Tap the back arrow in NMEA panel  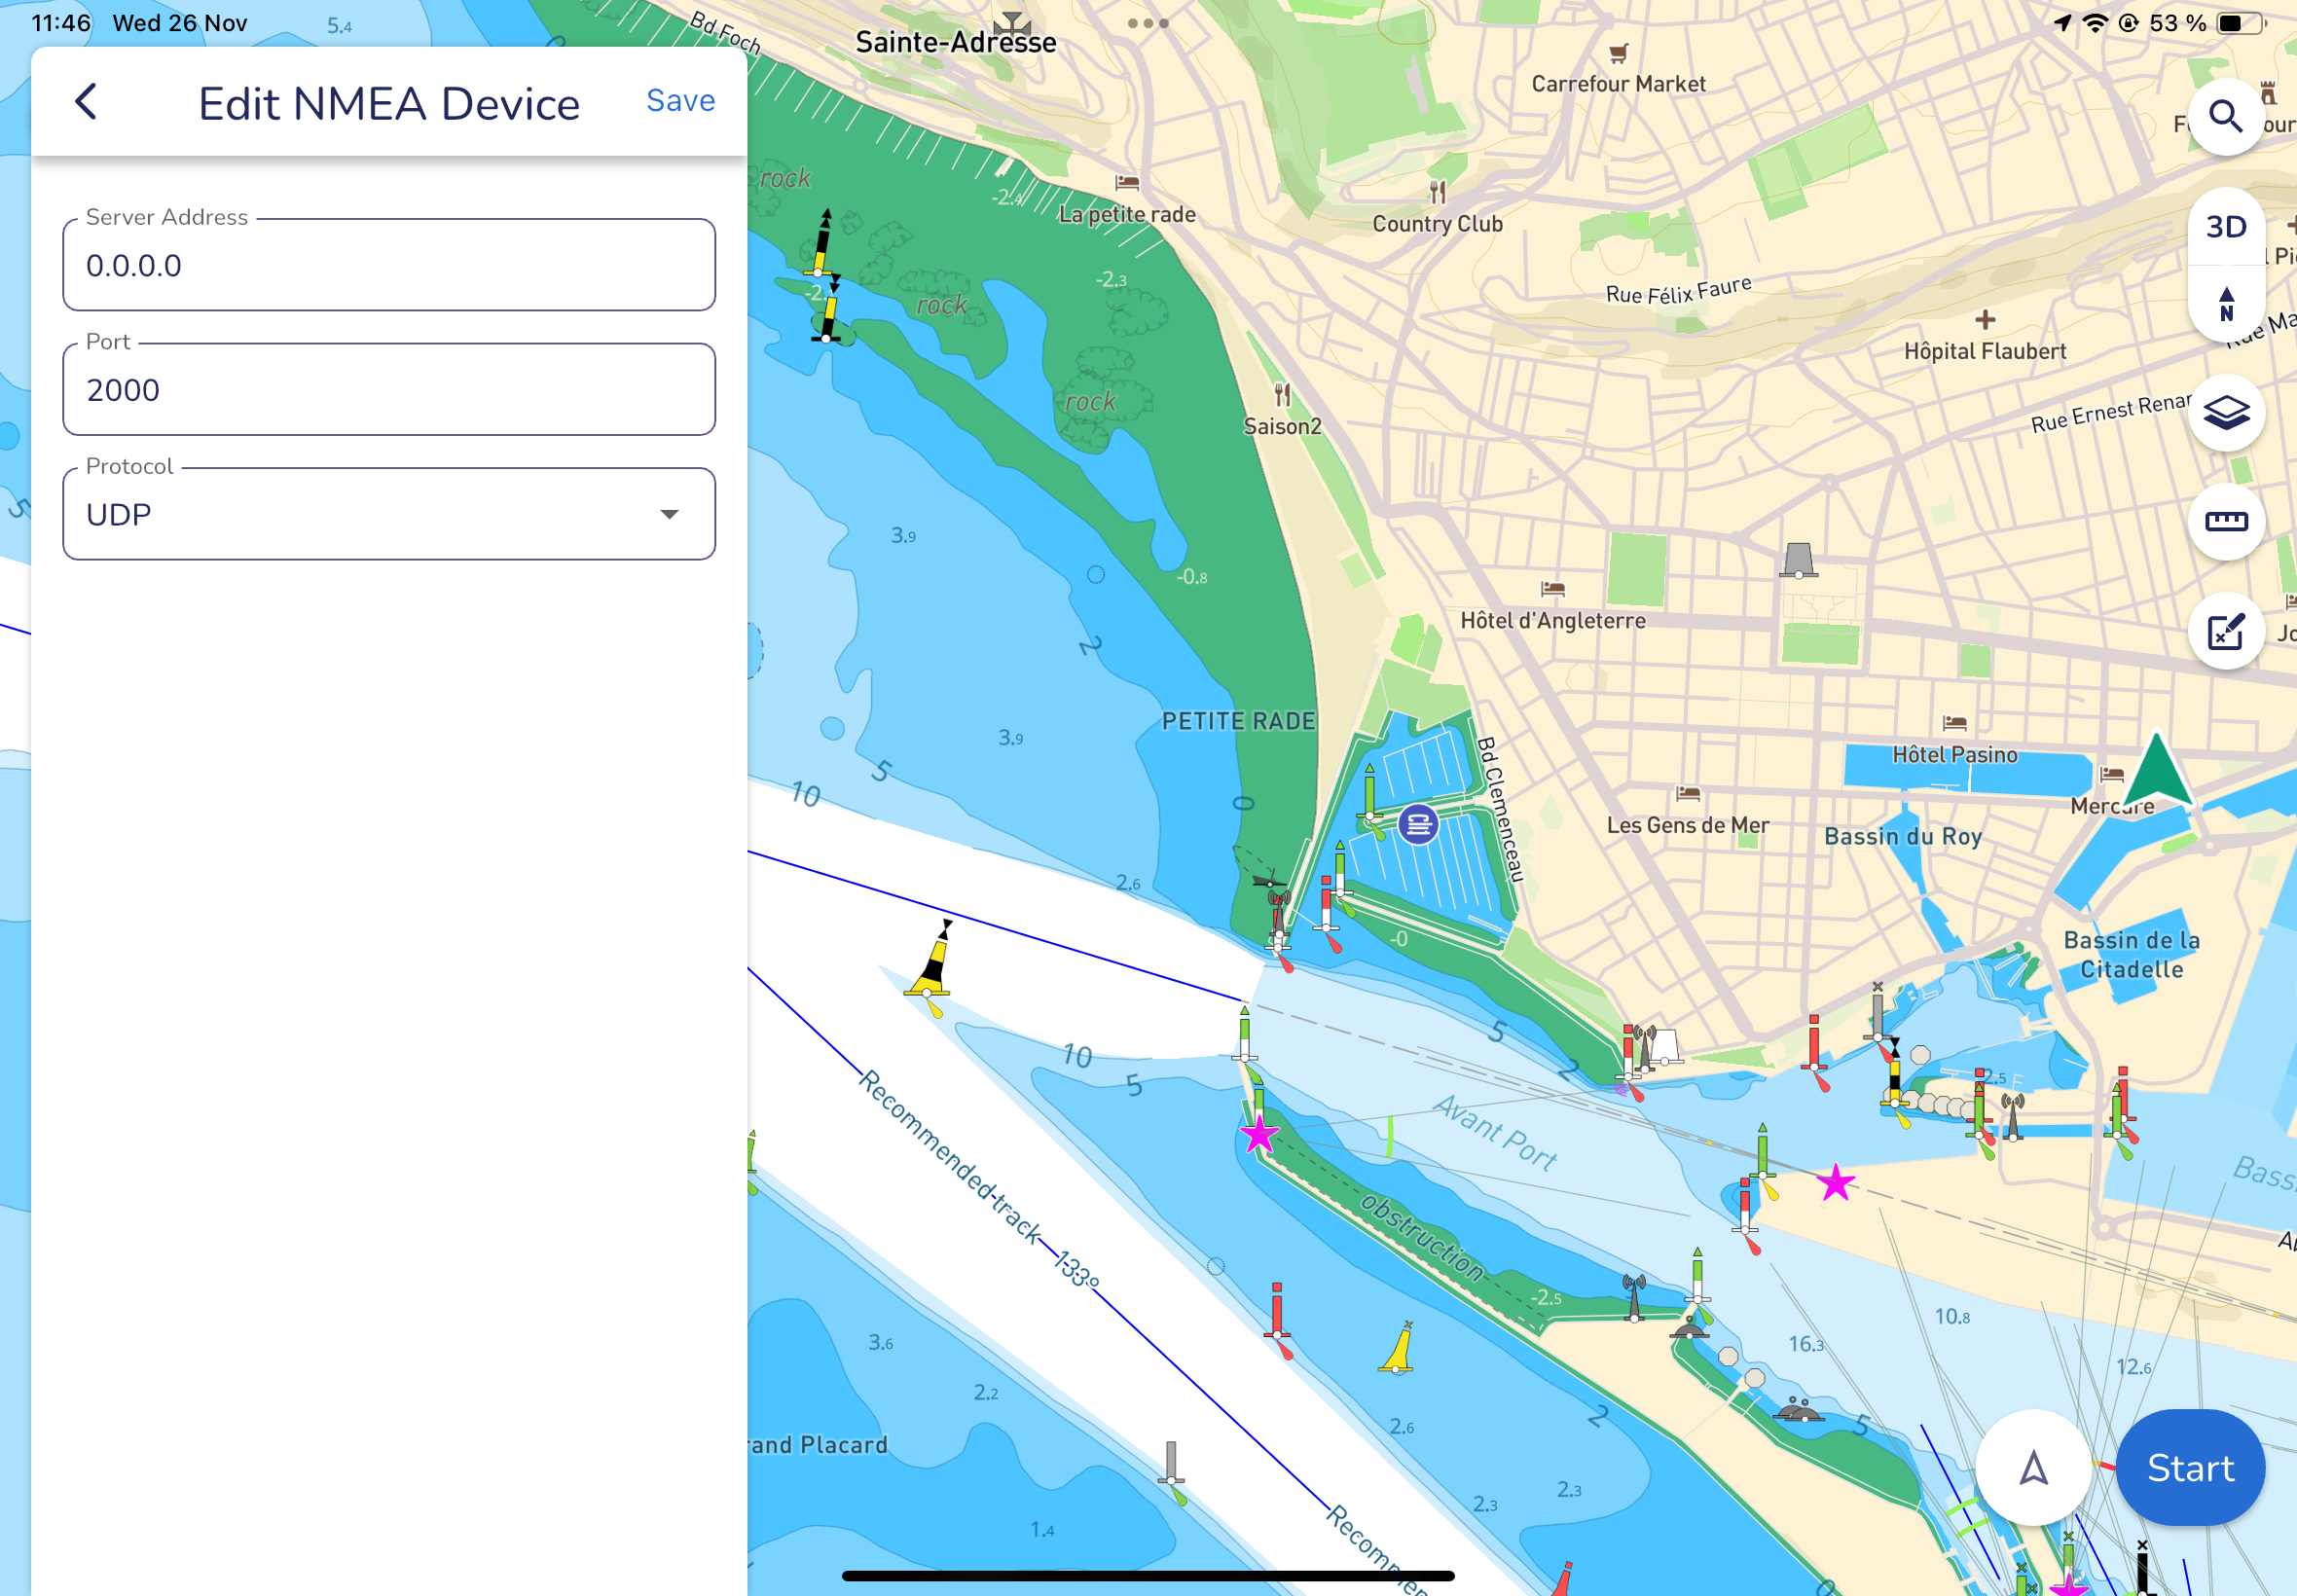(87, 102)
